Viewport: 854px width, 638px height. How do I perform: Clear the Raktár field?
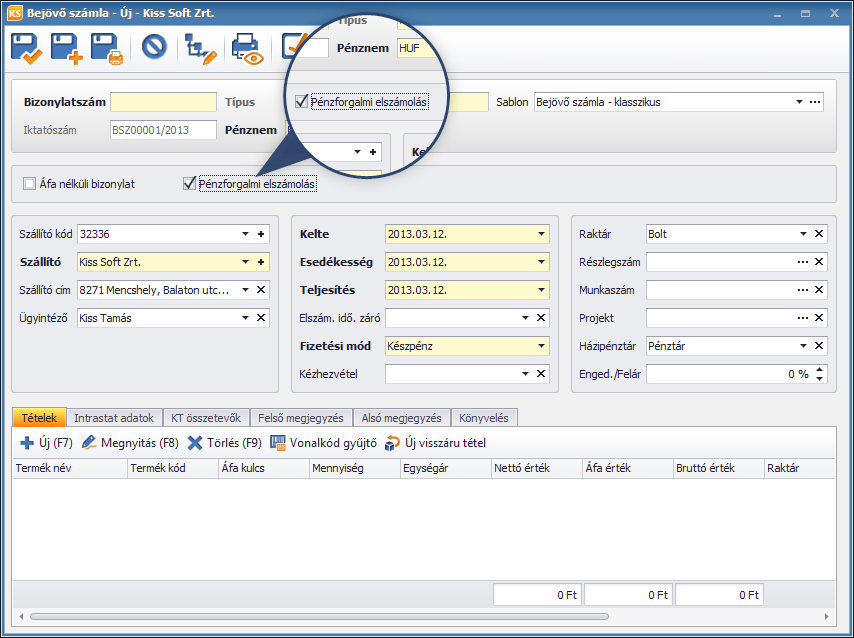pyautogui.click(x=819, y=234)
